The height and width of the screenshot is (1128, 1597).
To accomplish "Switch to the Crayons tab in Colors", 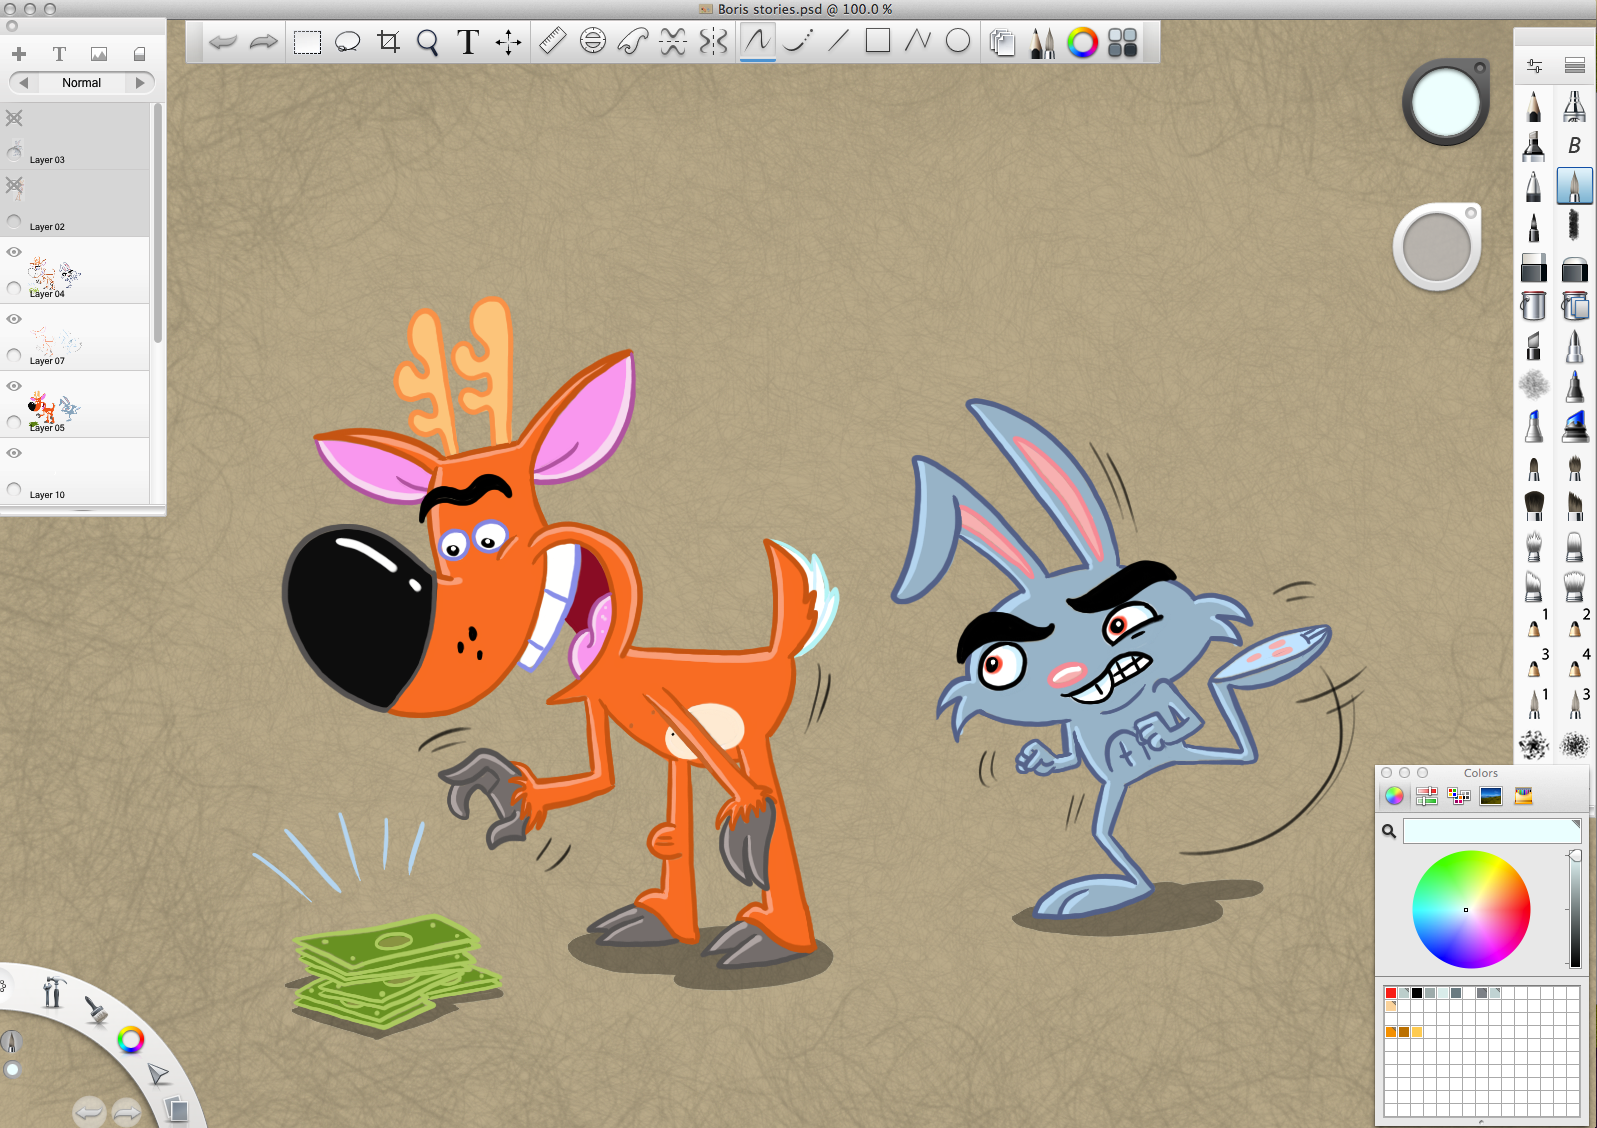I will pos(1523,796).
